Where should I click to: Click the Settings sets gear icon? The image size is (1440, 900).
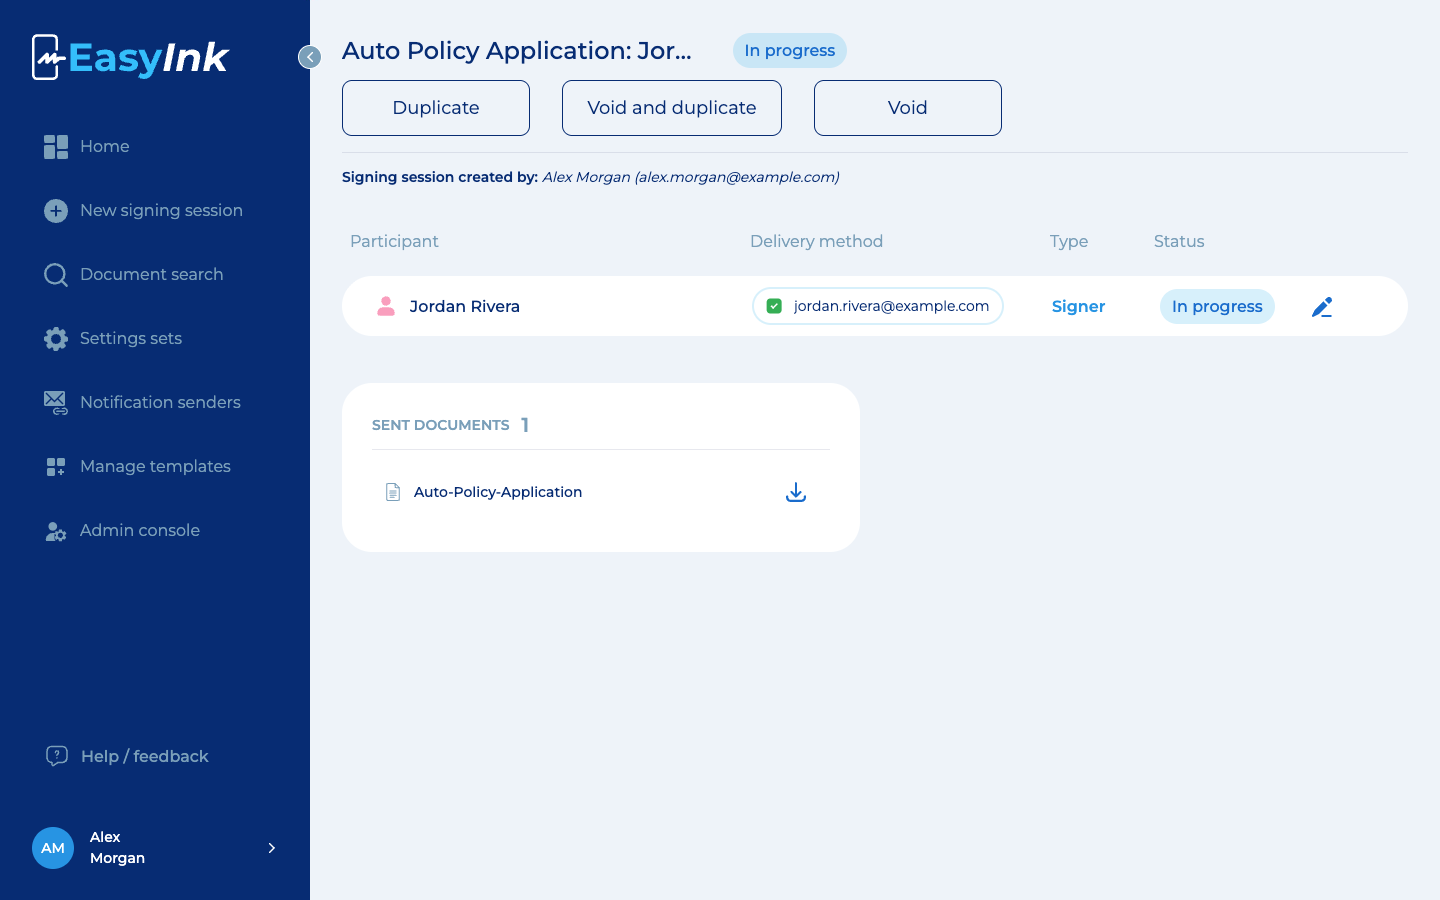[56, 339]
